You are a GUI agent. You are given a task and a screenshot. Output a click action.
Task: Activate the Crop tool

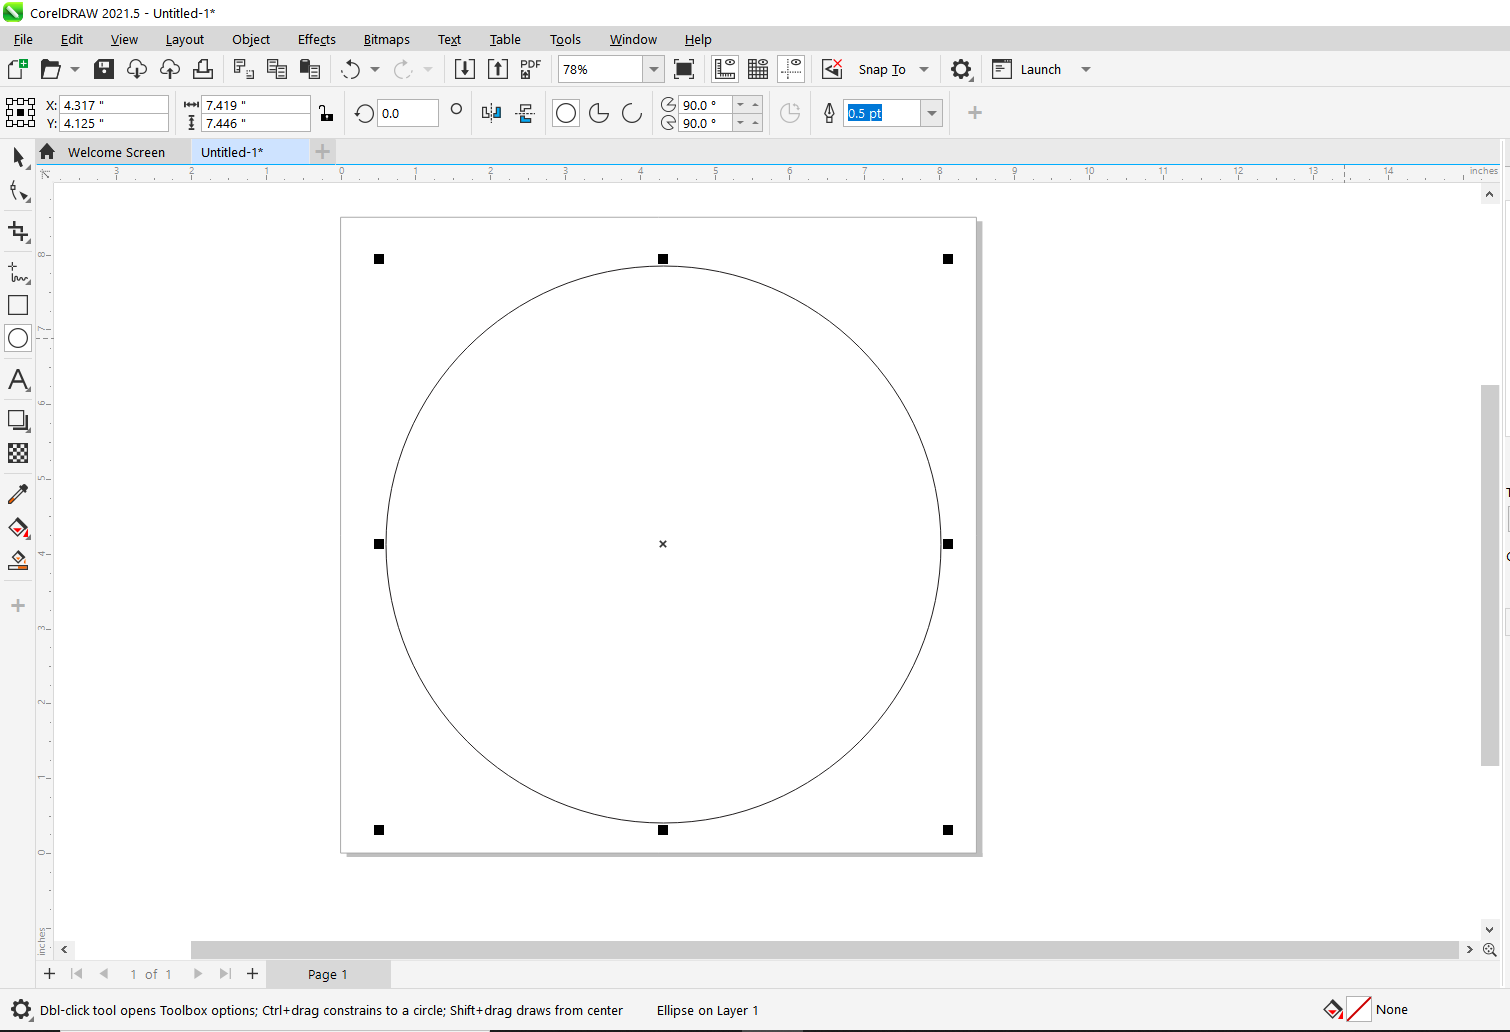(17, 231)
